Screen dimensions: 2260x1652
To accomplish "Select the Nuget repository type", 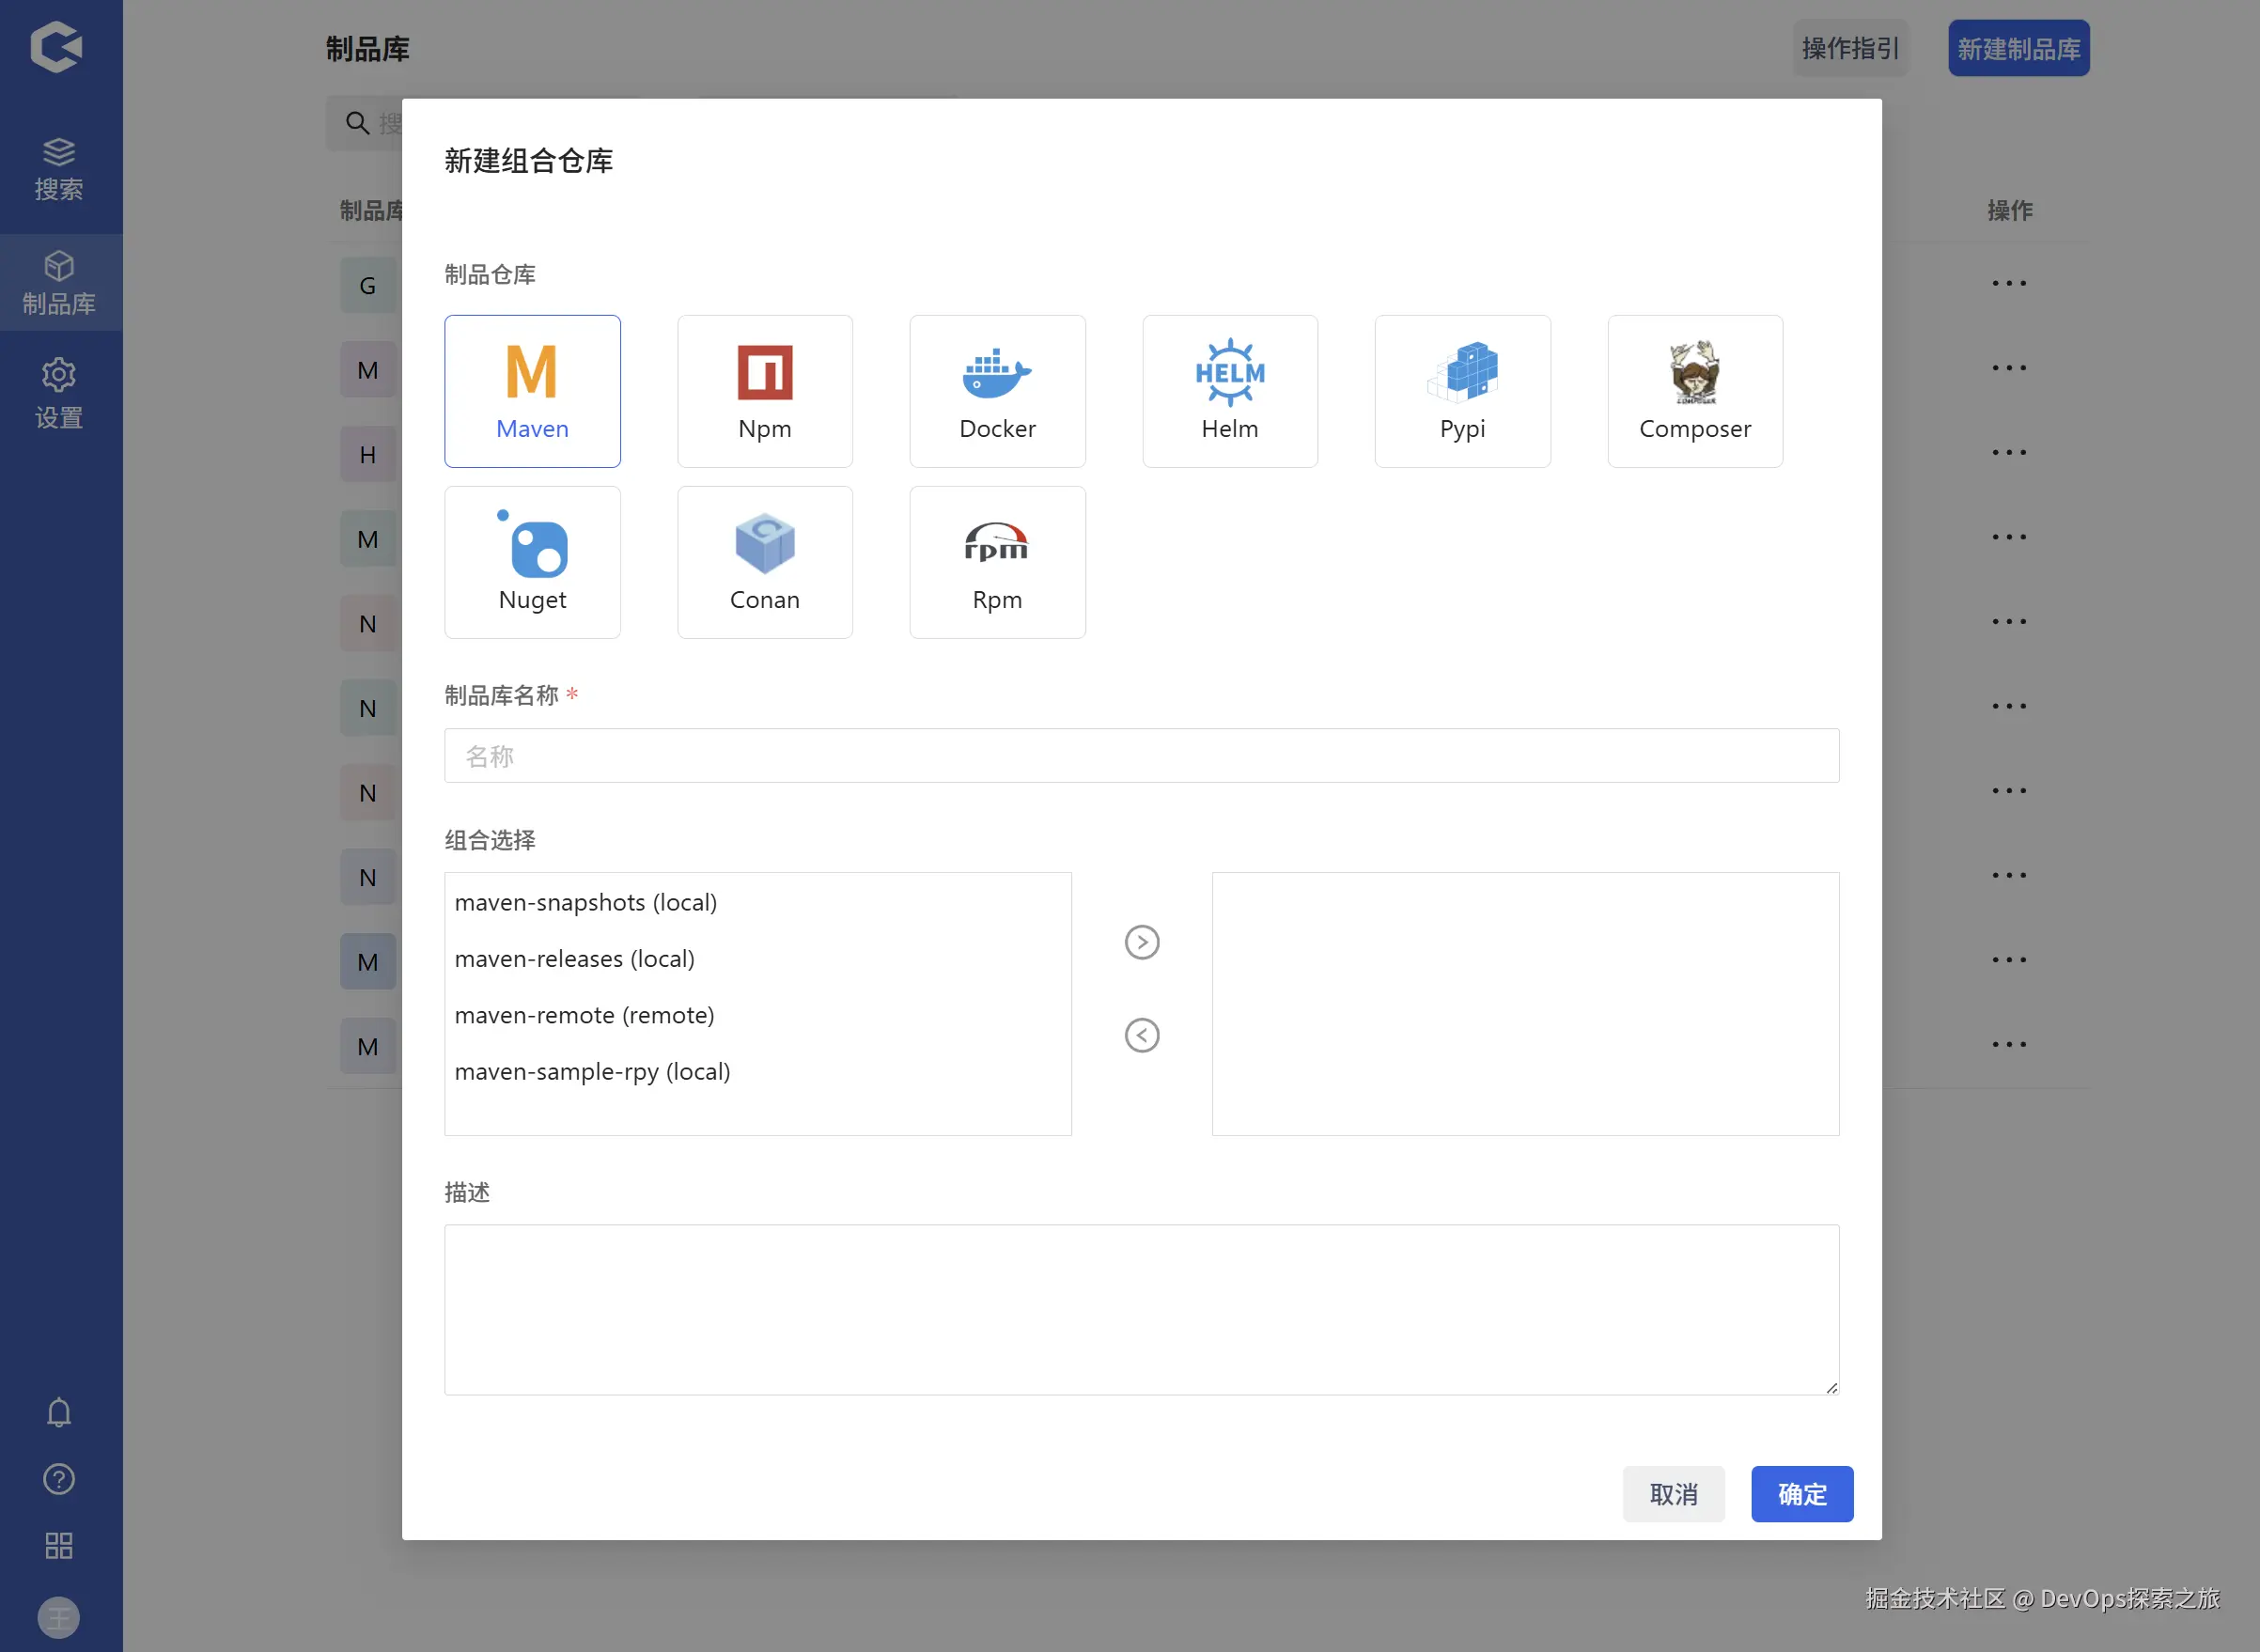I will pyautogui.click(x=532, y=562).
